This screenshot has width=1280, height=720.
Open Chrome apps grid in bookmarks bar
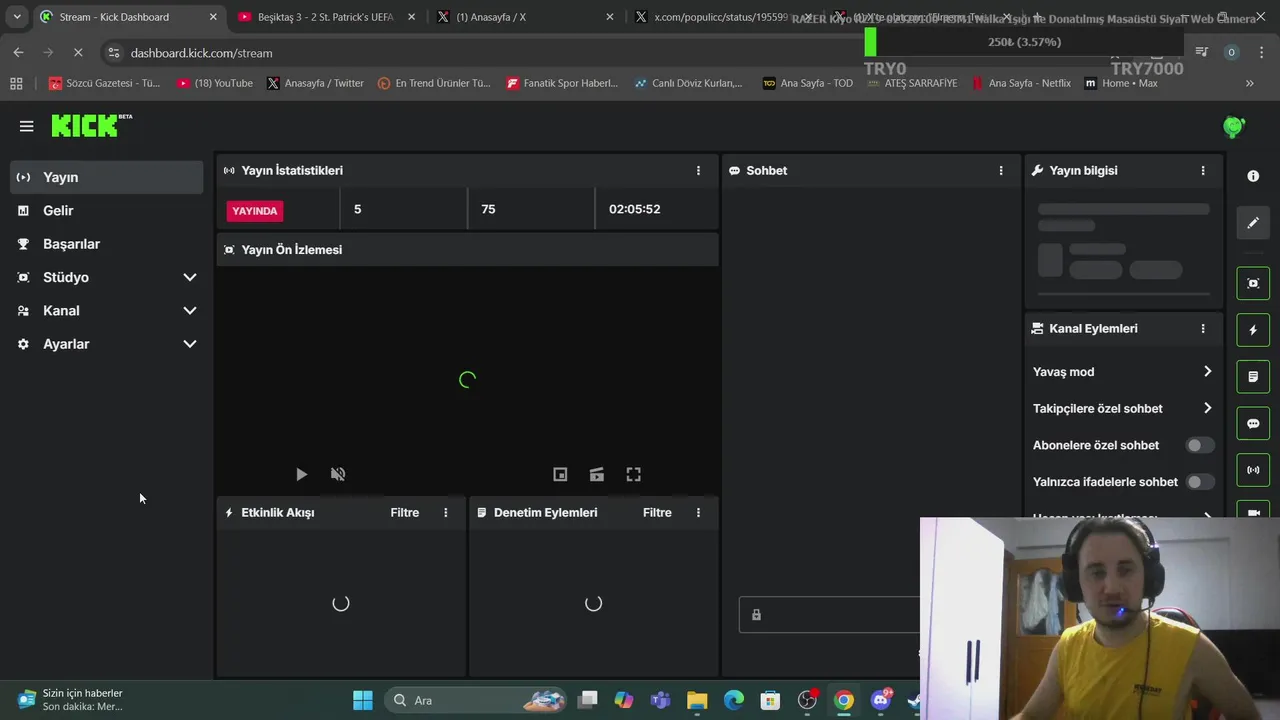point(16,83)
